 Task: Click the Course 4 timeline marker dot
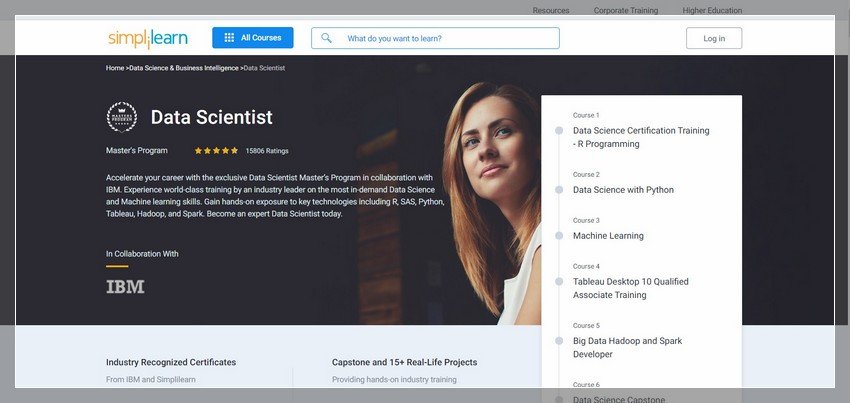[559, 282]
